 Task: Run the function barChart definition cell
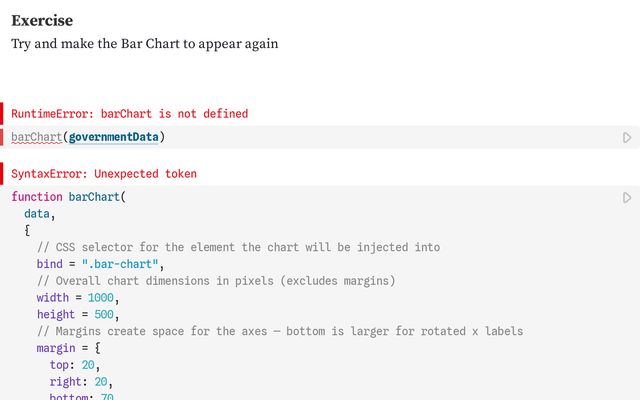click(627, 197)
